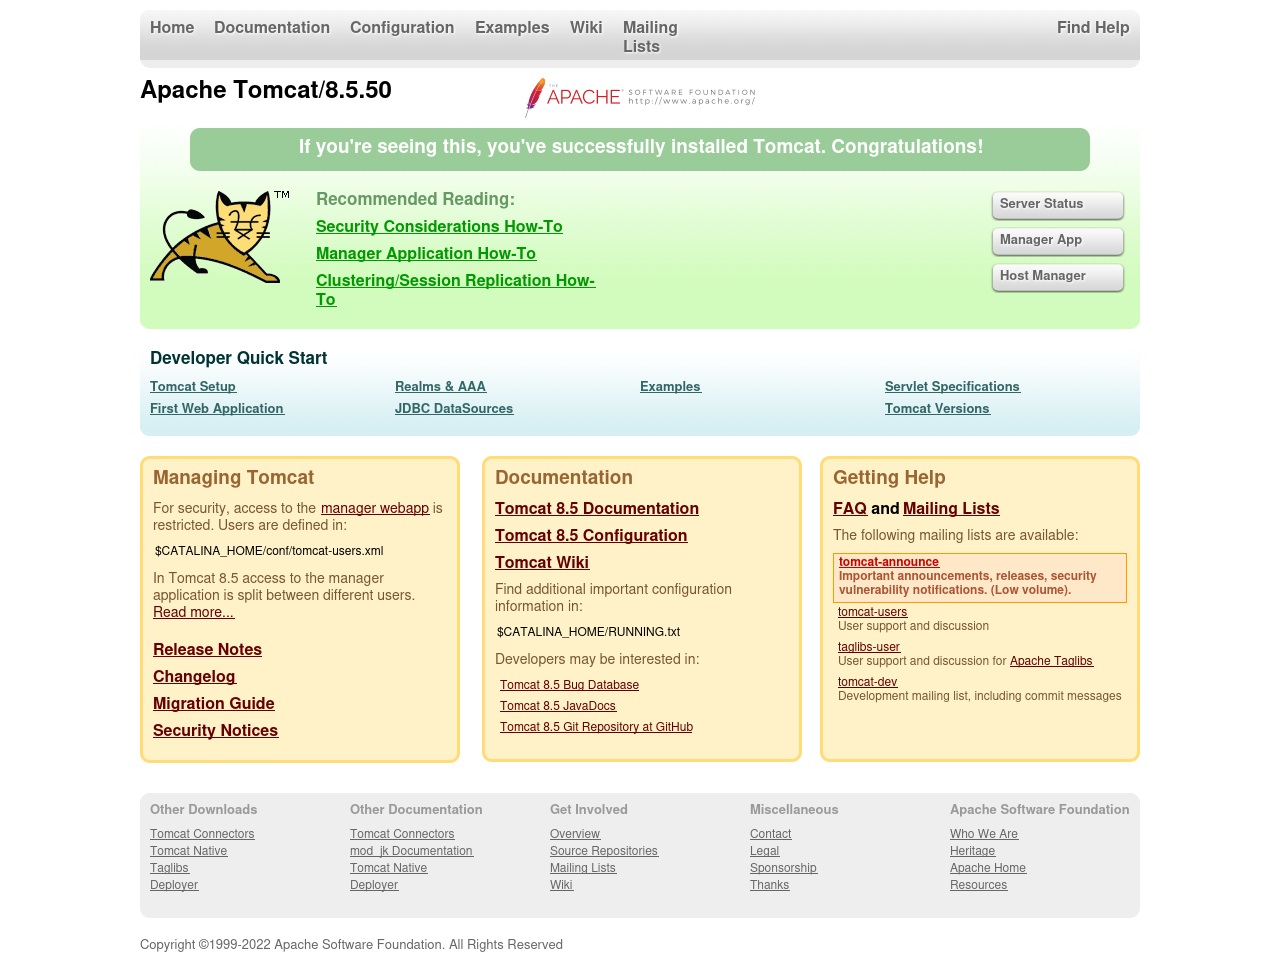Screen dimensions: 1280x960
Task: Open JDBC DataSources link
Action: (454, 409)
